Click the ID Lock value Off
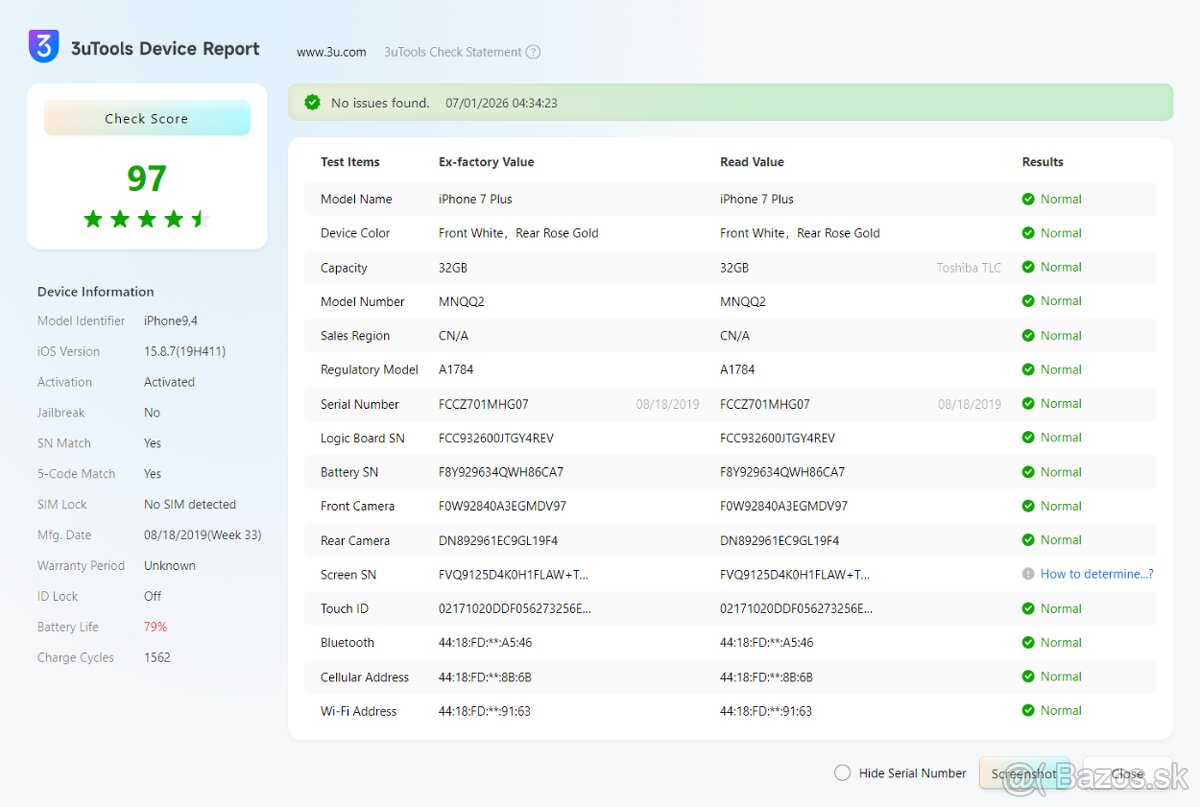1200x807 pixels. click(x=153, y=596)
